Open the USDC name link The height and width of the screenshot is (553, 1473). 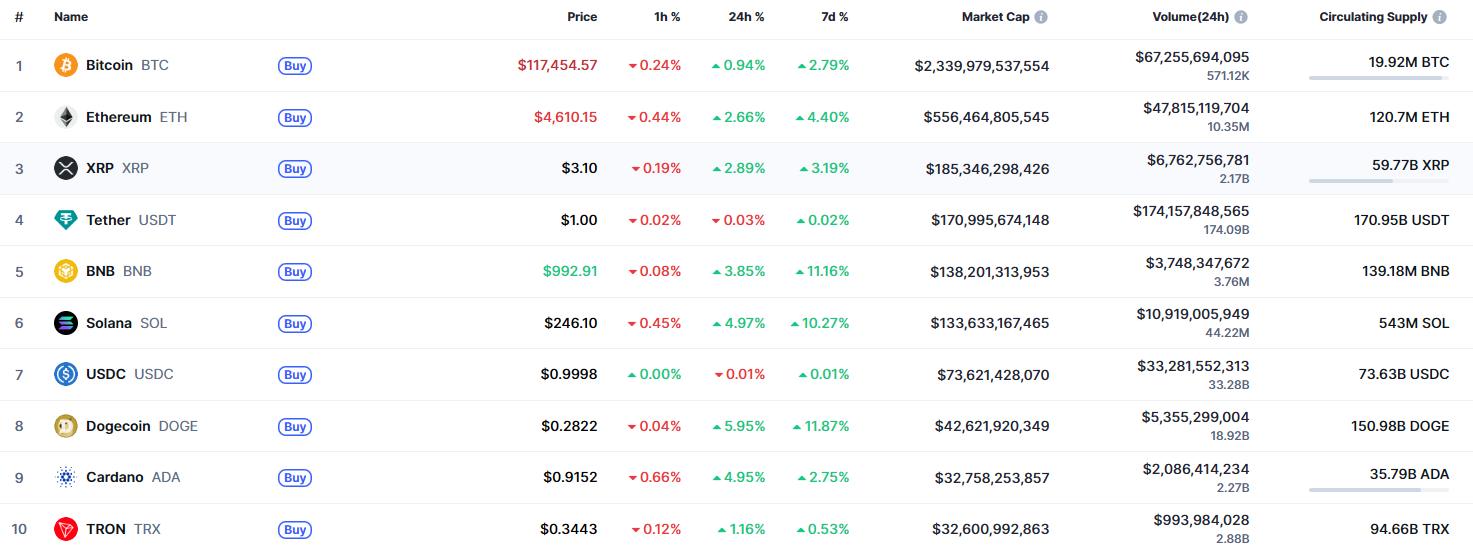click(130, 374)
